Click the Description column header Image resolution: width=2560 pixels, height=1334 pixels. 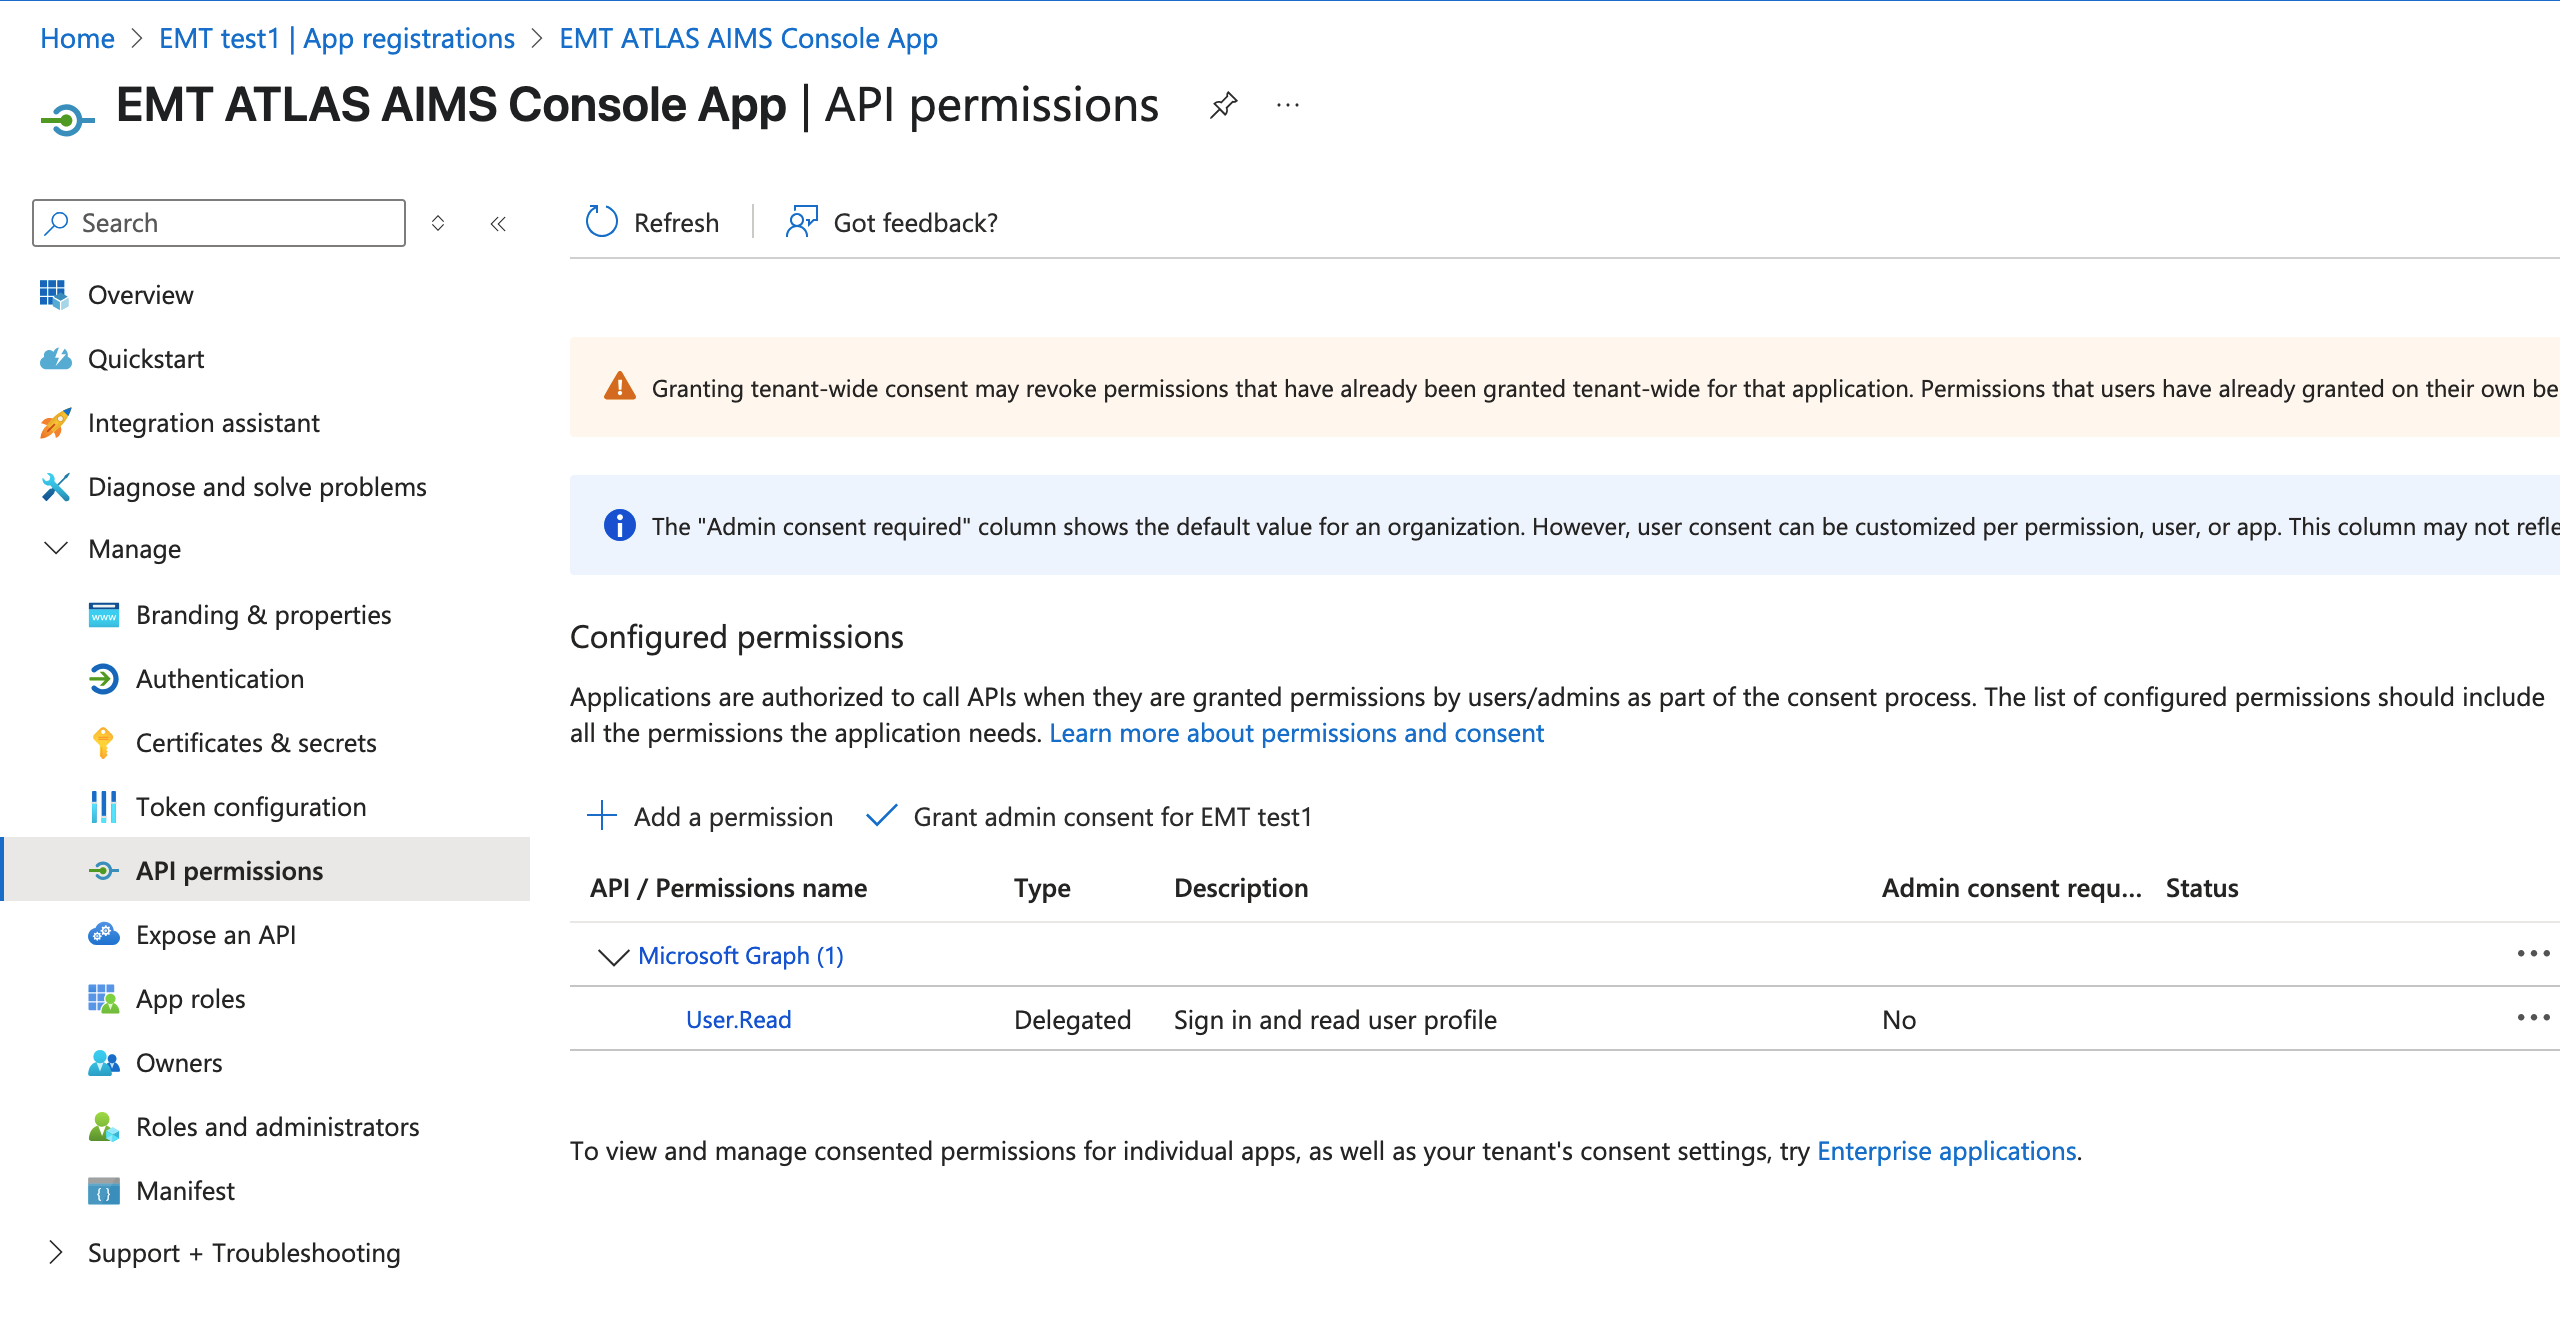(x=1241, y=888)
